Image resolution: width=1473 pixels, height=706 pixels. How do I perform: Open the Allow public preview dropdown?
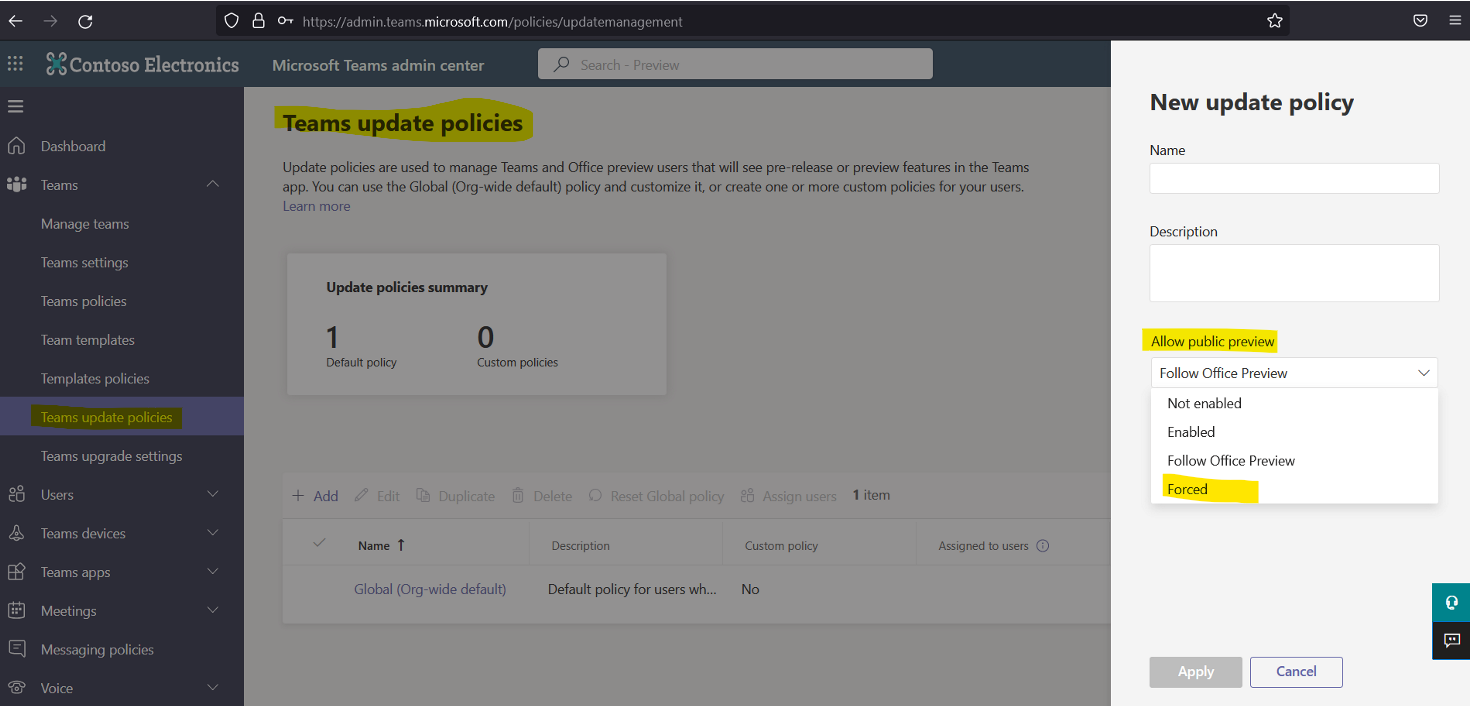(1294, 373)
